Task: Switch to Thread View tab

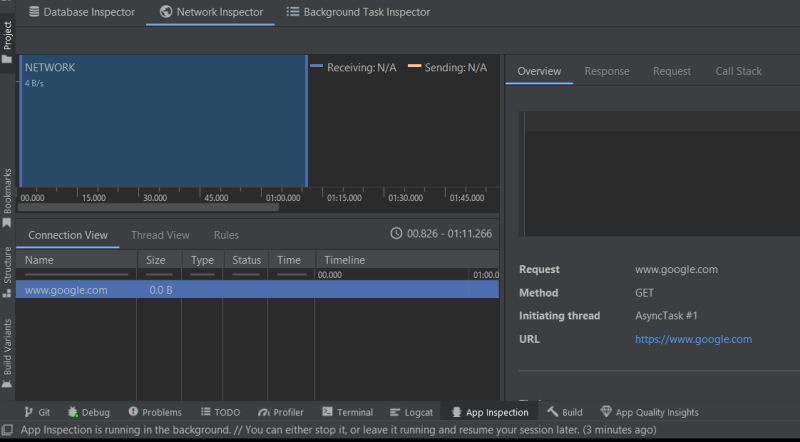Action: point(160,235)
